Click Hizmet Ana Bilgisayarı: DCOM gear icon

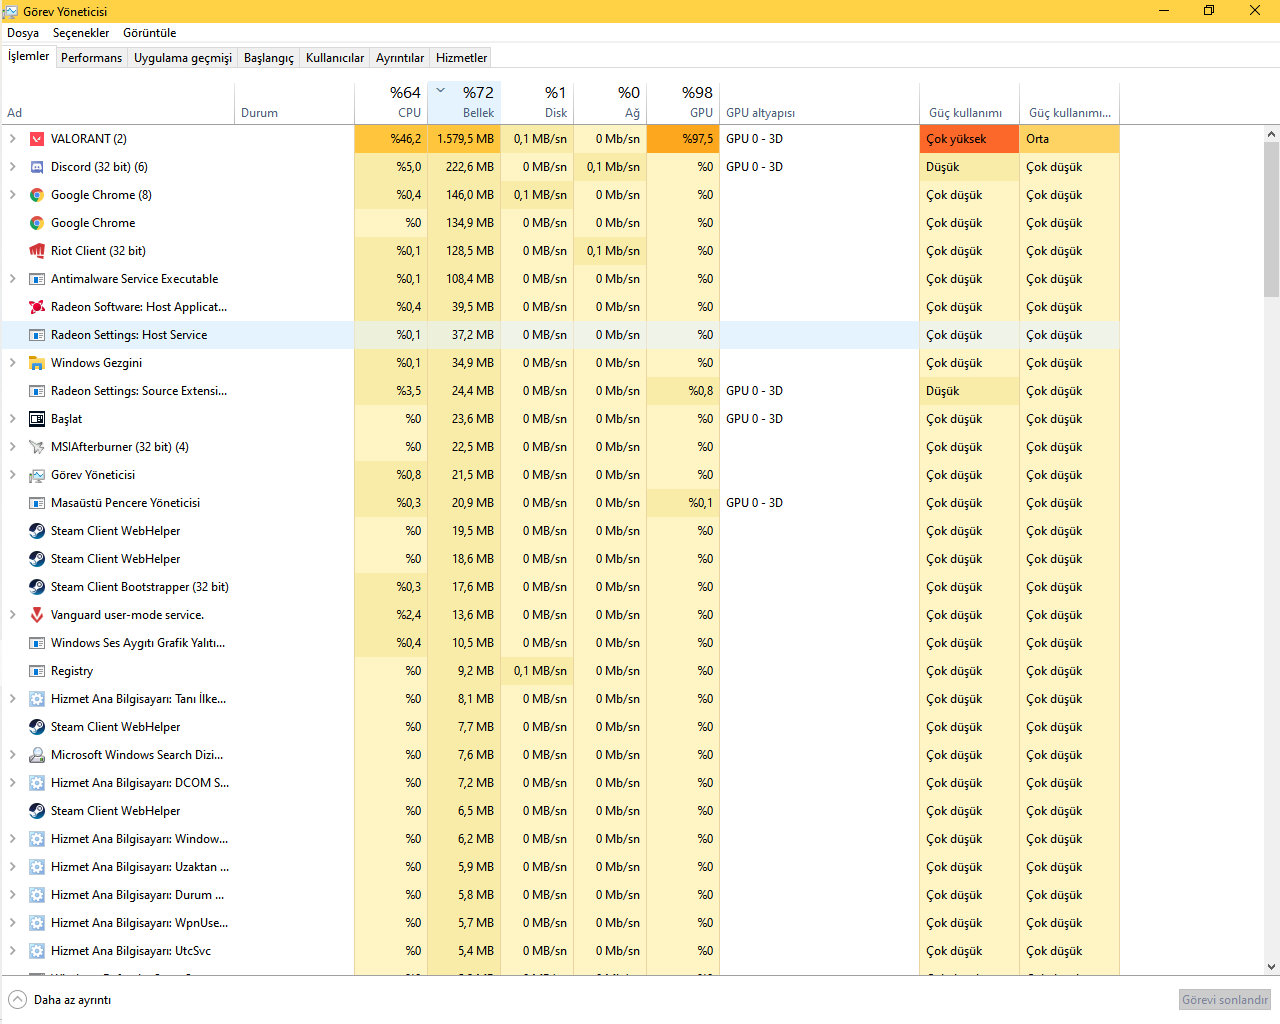(37, 783)
